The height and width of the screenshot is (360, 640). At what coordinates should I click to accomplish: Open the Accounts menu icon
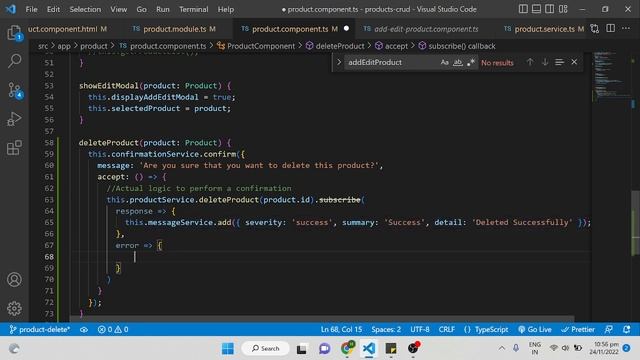[x=14, y=280]
